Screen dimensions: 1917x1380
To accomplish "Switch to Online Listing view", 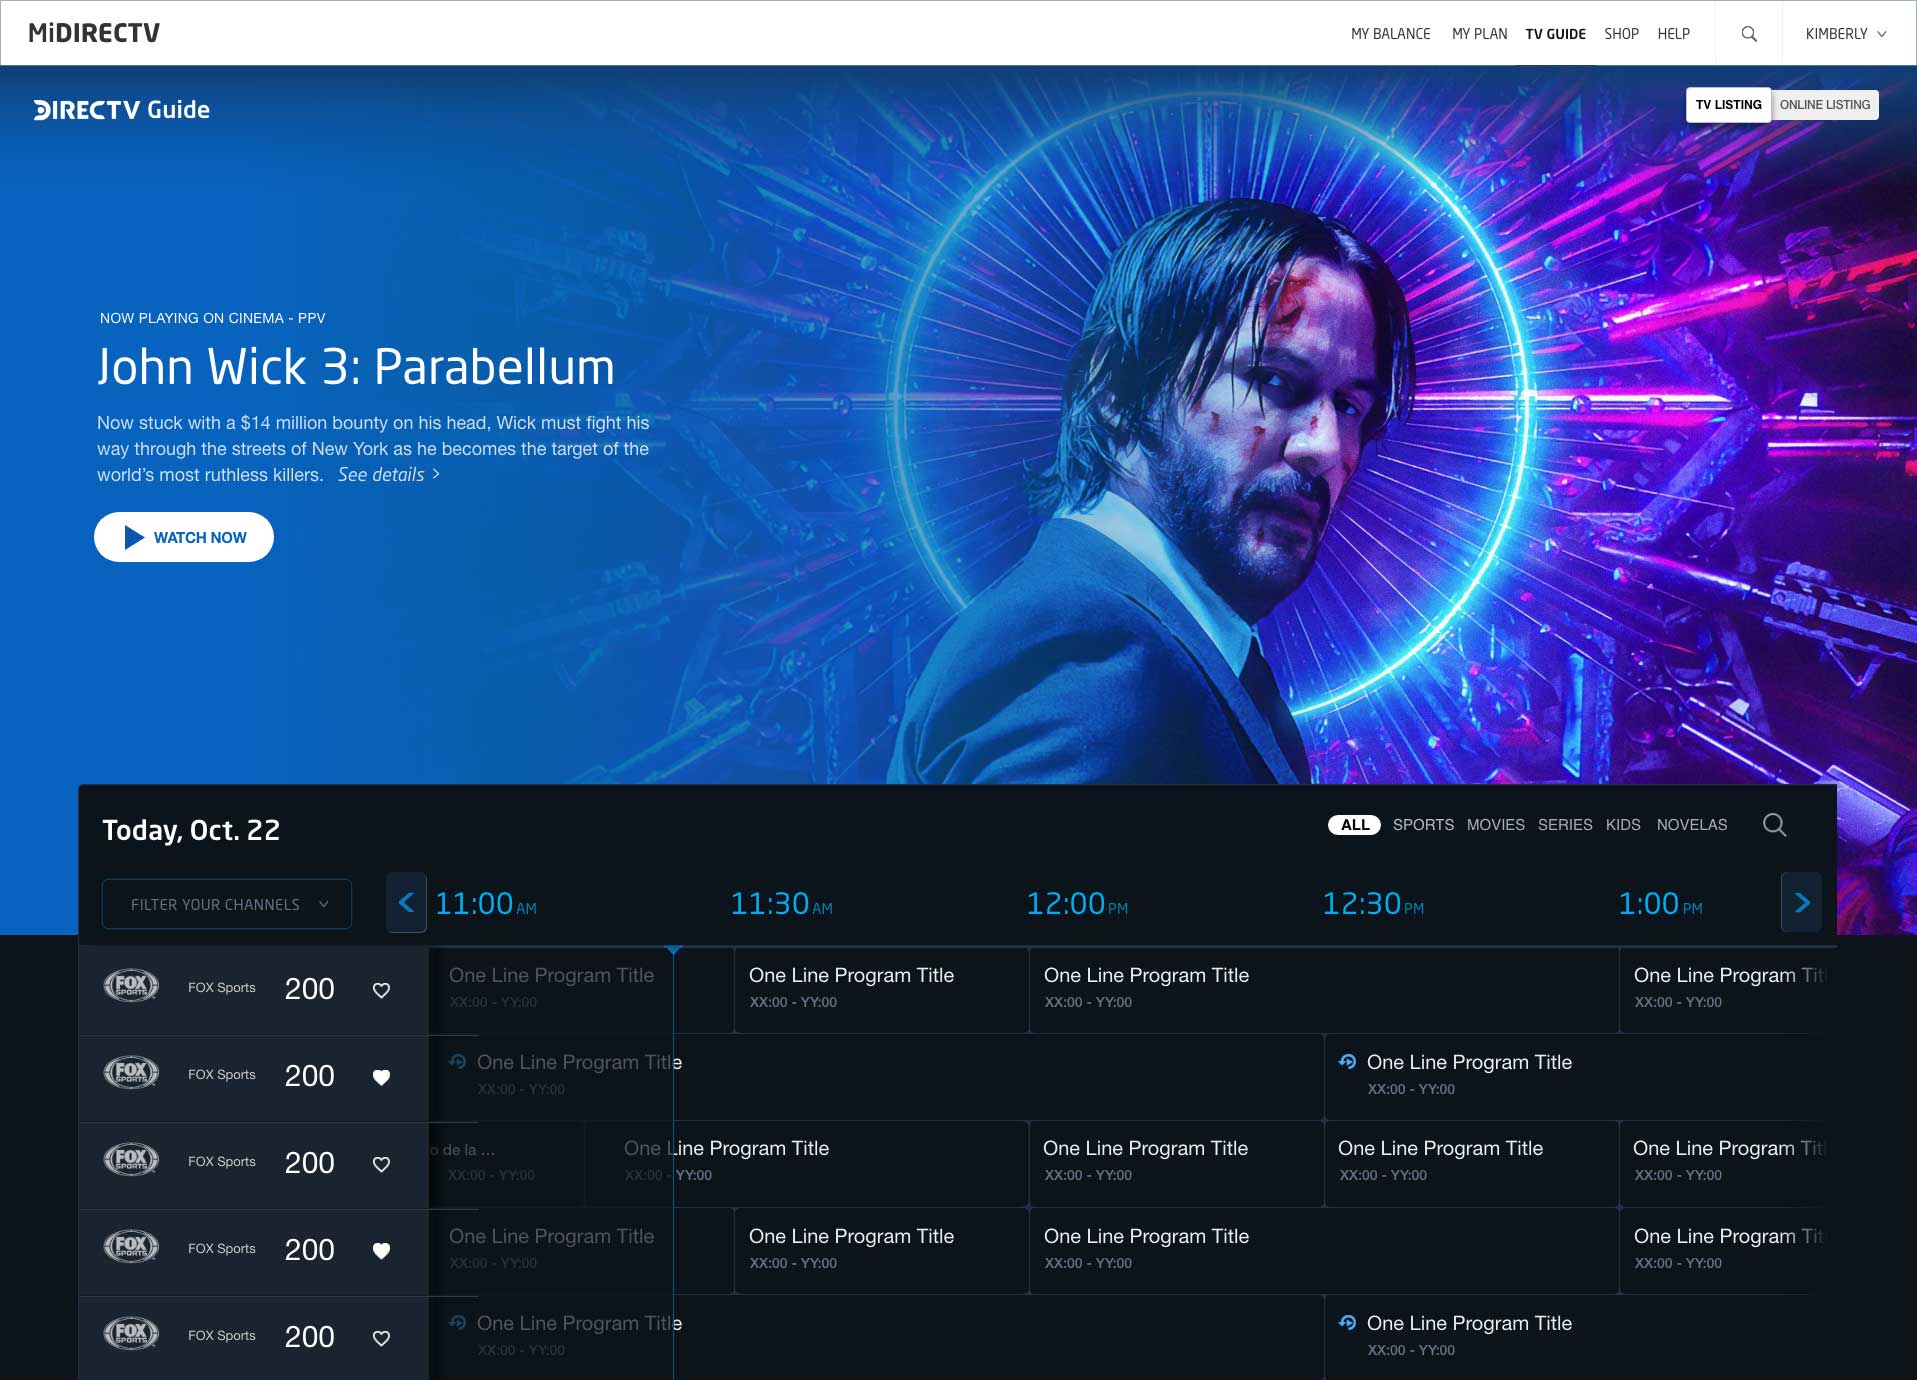I will (x=1824, y=105).
